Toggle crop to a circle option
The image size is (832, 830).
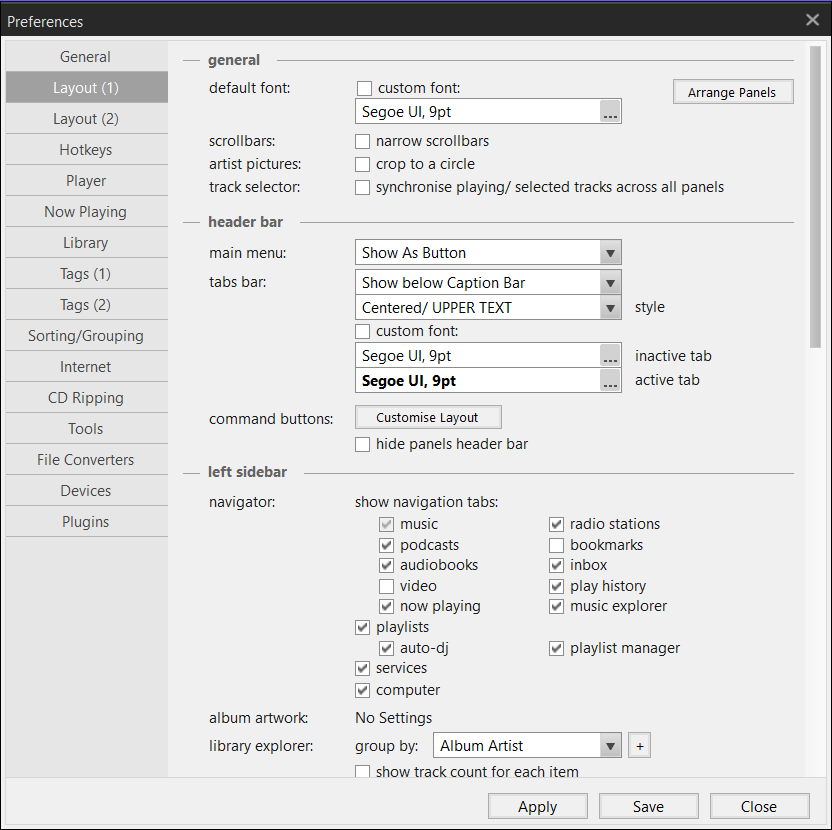tap(363, 164)
